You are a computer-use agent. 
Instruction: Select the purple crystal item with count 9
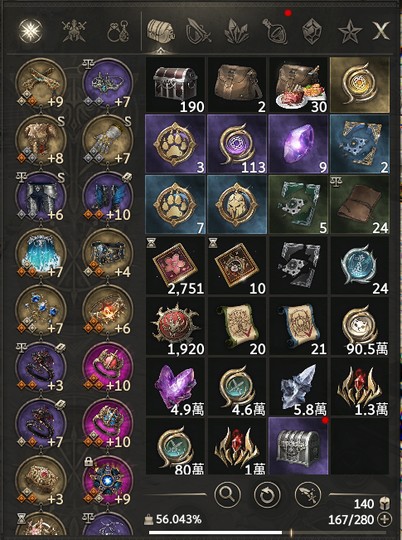tap(299, 144)
